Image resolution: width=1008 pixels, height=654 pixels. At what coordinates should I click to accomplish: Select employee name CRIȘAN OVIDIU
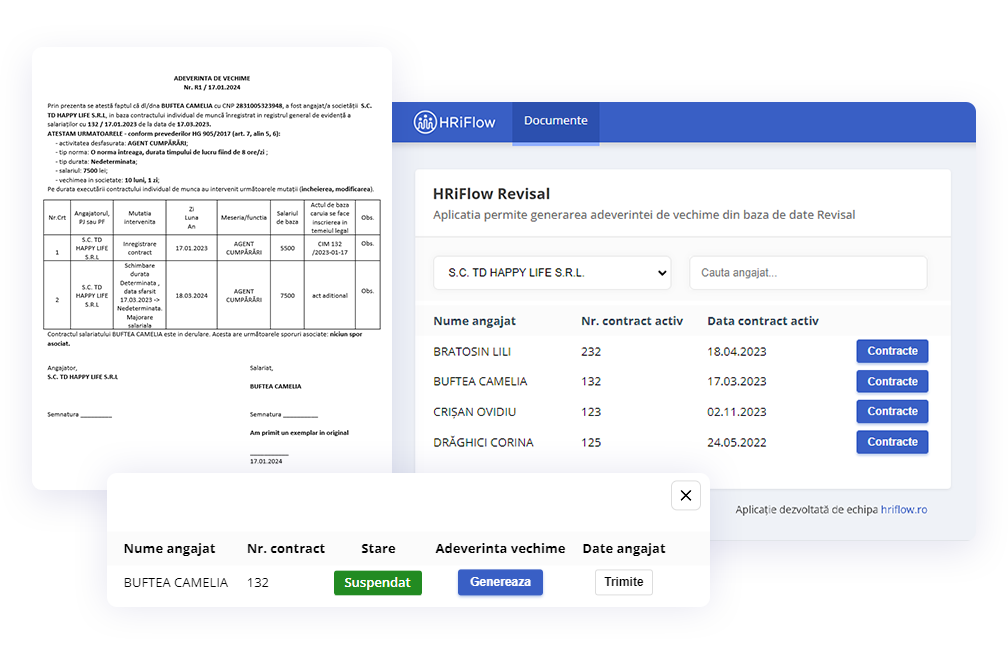click(x=474, y=412)
